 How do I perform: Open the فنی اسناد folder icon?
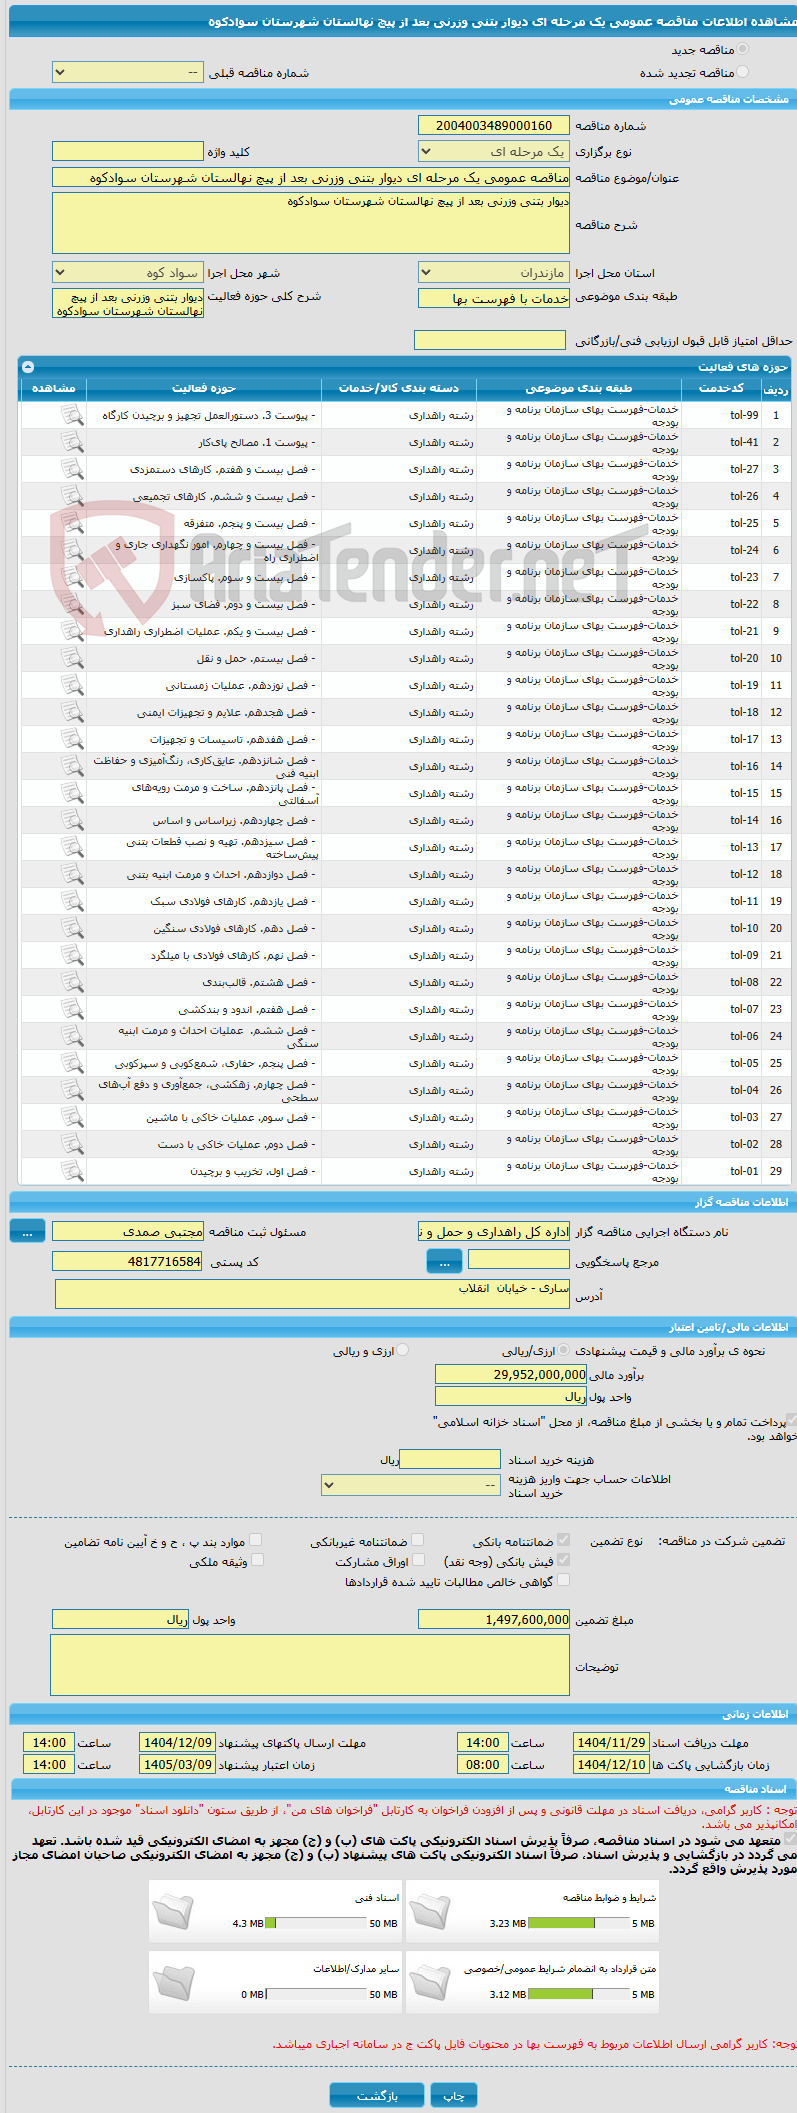pos(173,1911)
